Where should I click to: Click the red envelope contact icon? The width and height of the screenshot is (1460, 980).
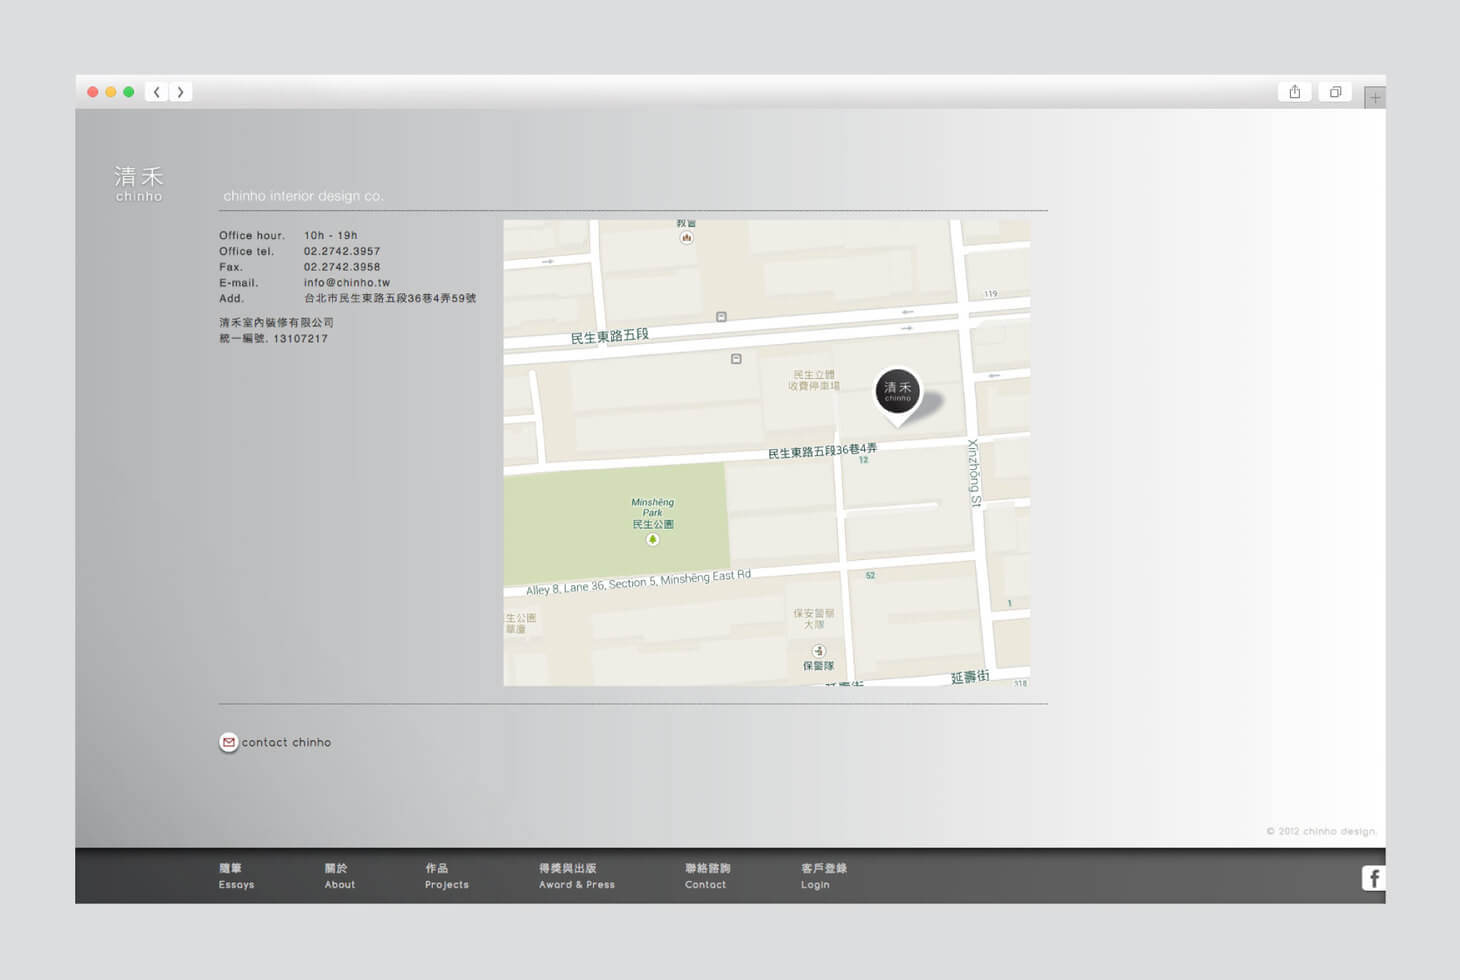tap(229, 742)
